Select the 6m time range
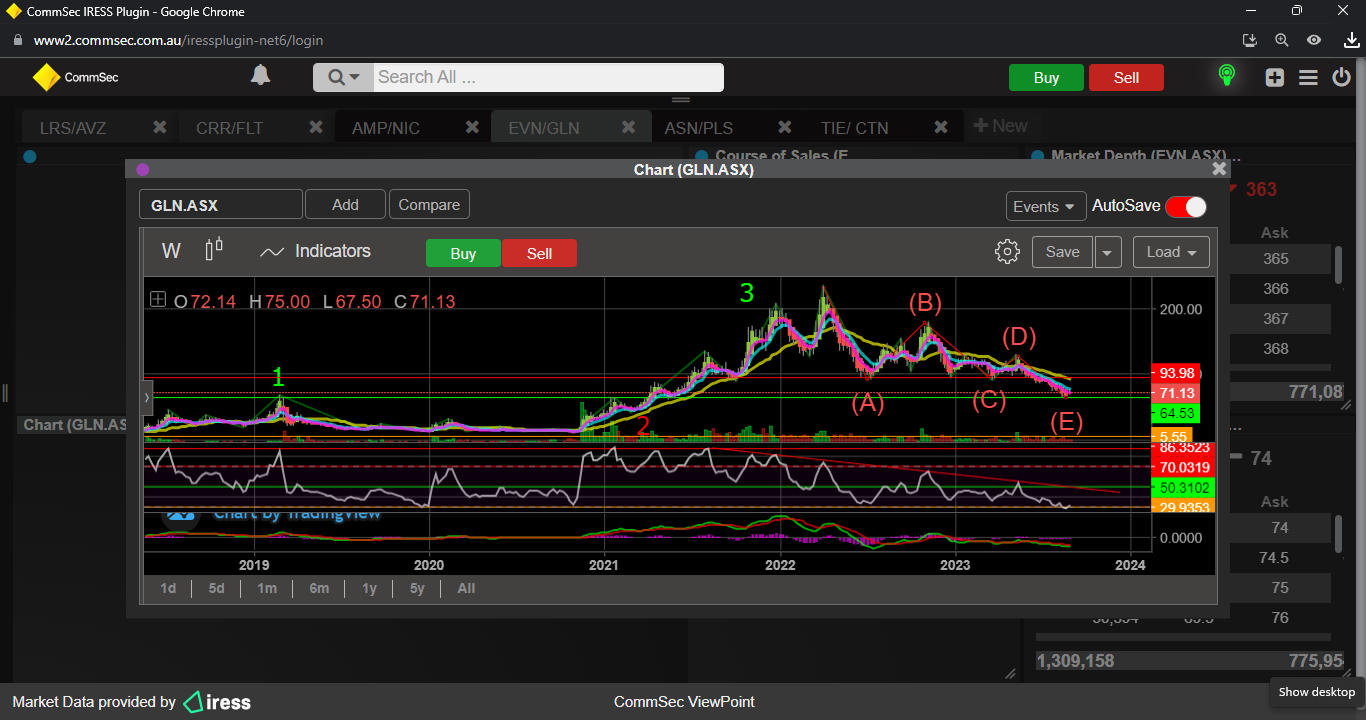 (319, 588)
